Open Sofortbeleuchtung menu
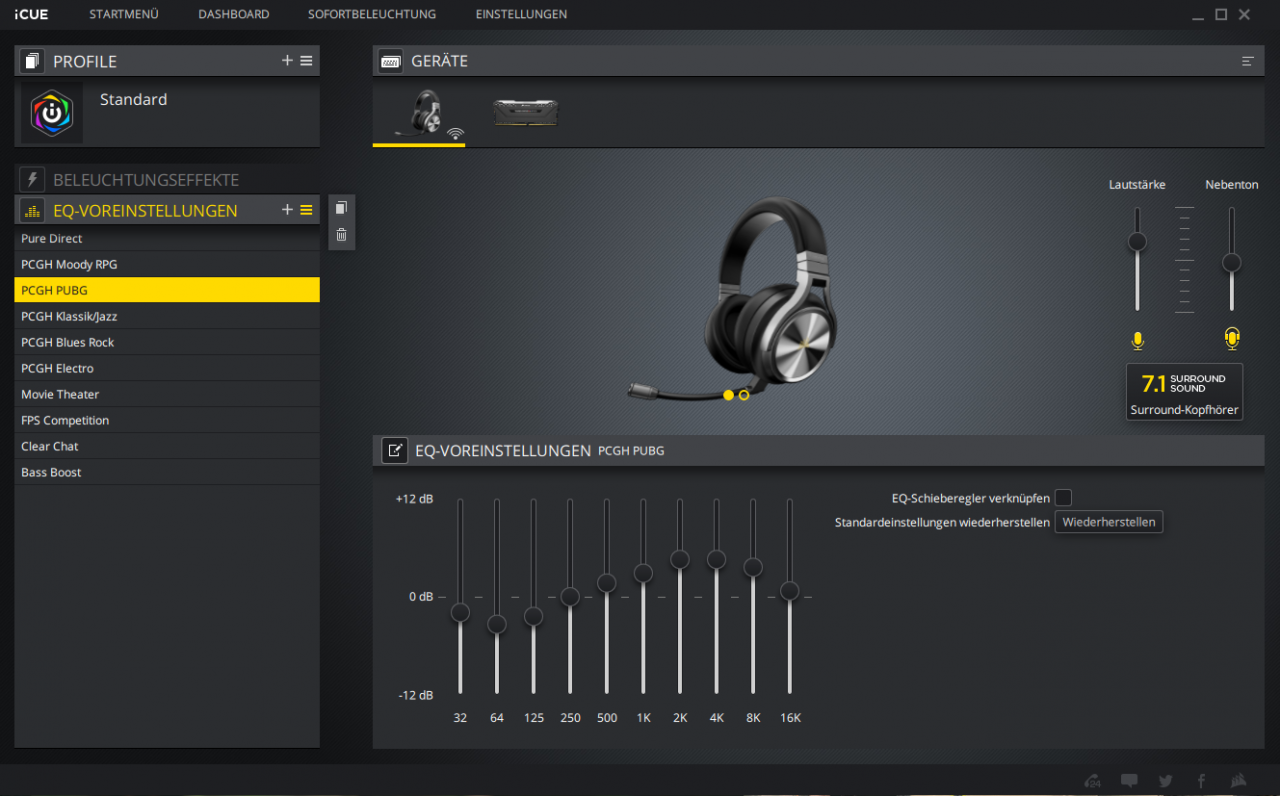The image size is (1280, 796). click(x=372, y=14)
